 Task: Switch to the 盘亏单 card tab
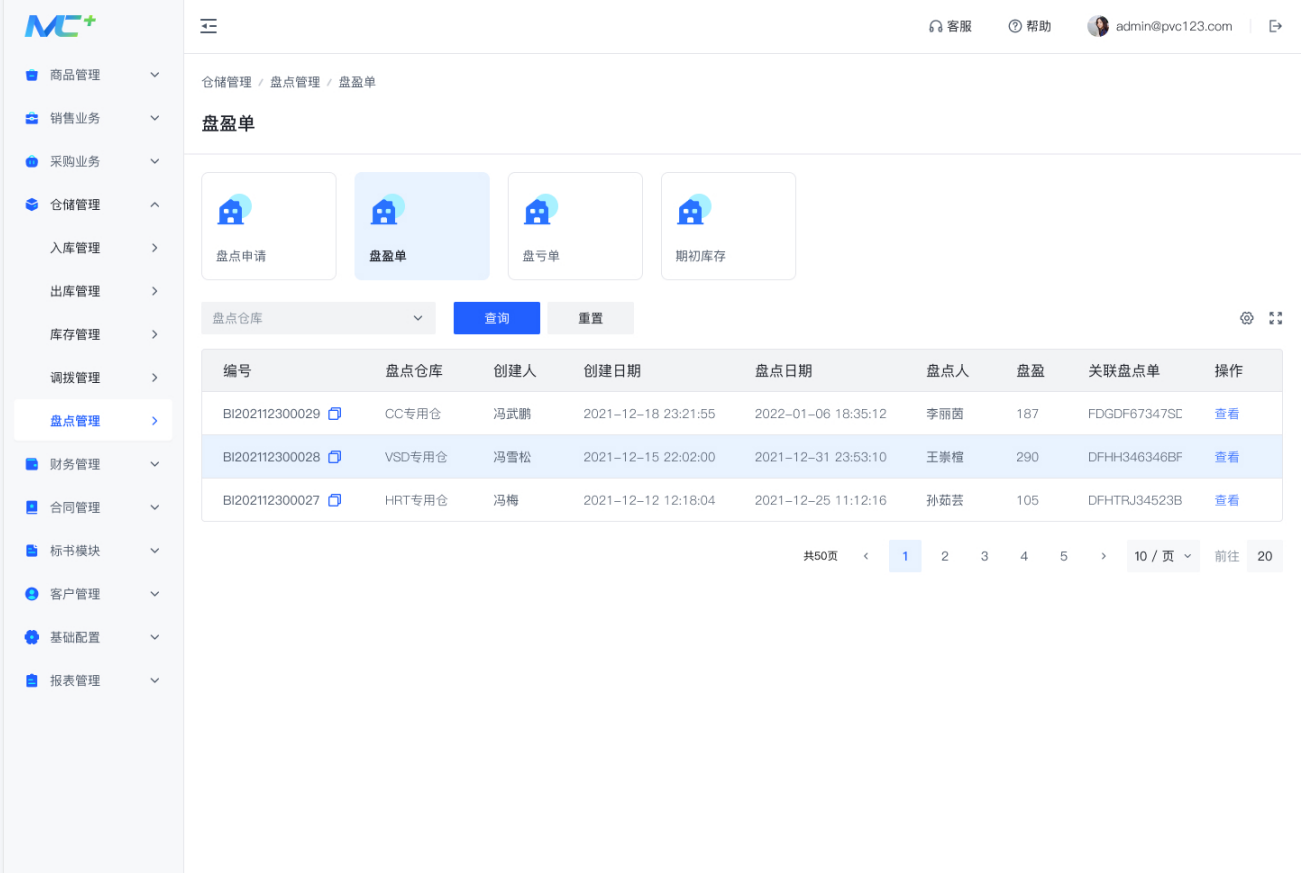[x=575, y=226]
